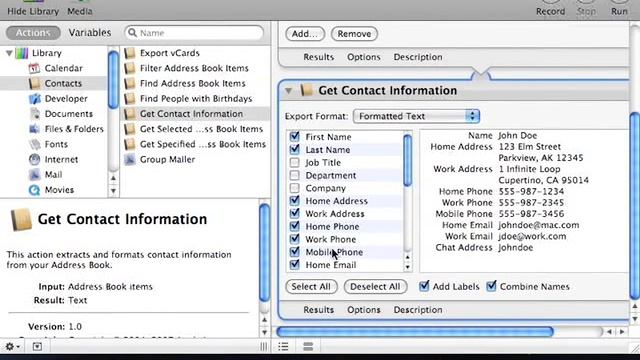Toggle the Combine Names checkbox
This screenshot has width=640, height=360.
click(491, 286)
